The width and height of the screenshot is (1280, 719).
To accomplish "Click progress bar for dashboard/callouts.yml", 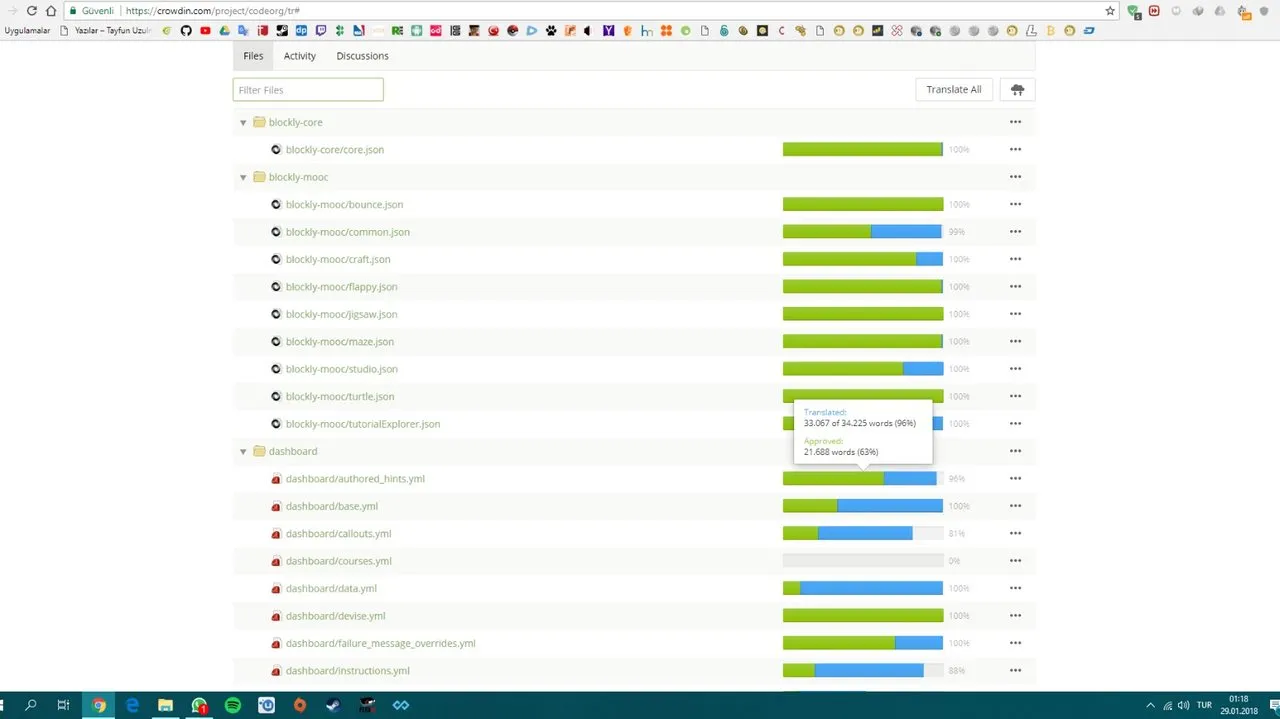I will coord(863,534).
